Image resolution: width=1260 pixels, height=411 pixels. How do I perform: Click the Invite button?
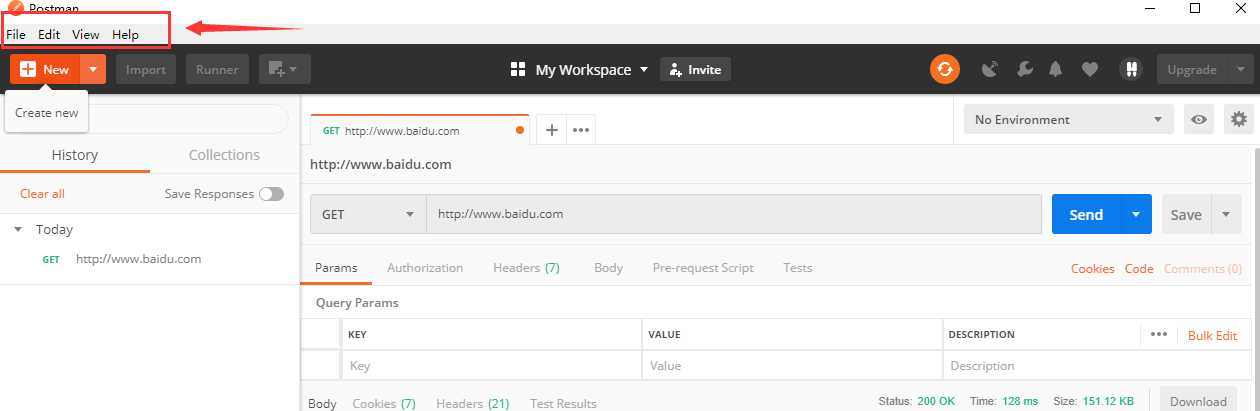[x=695, y=69]
